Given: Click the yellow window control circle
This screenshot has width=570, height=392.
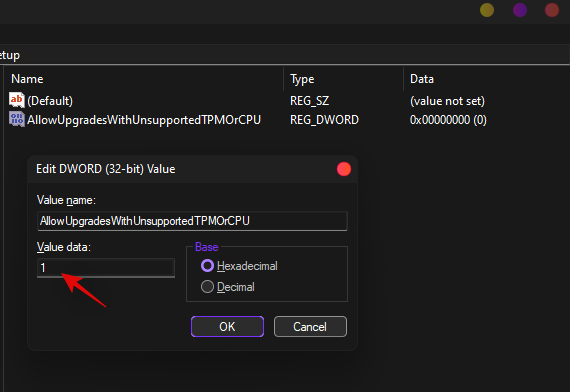Looking at the screenshot, I should tap(487, 10).
